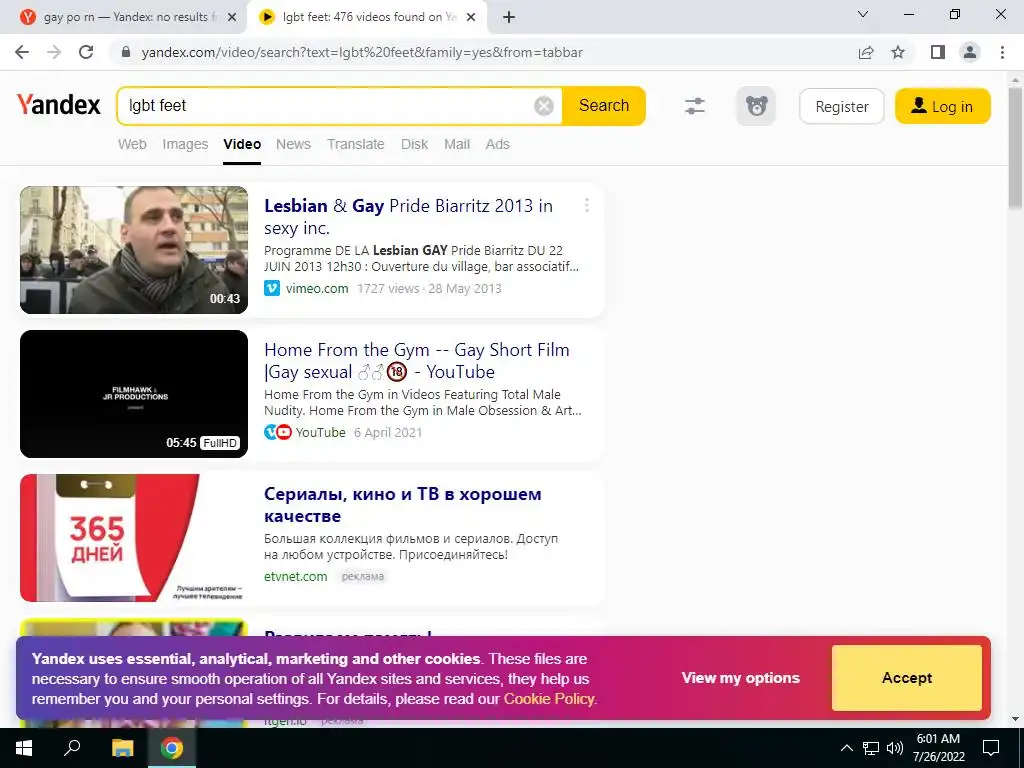The width and height of the screenshot is (1024, 768).
Task: Open Windows taskbar search
Action: tap(72, 748)
